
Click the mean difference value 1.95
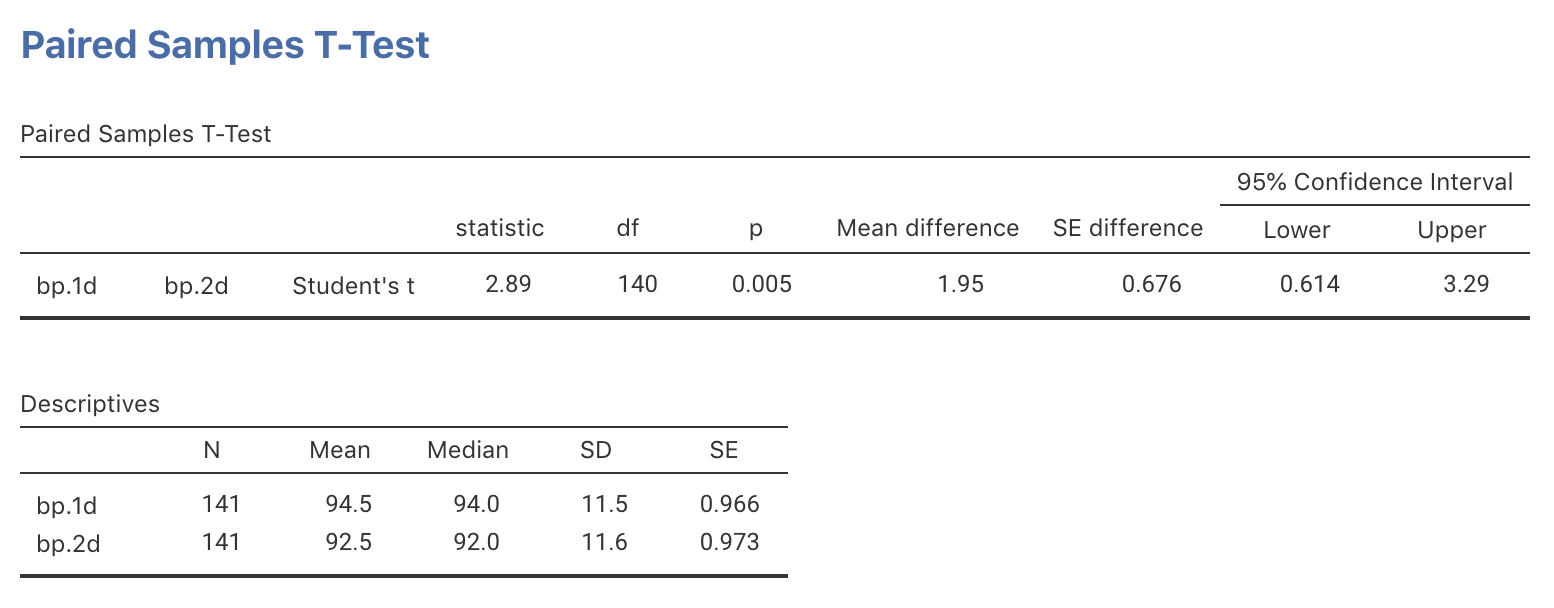pos(963,284)
